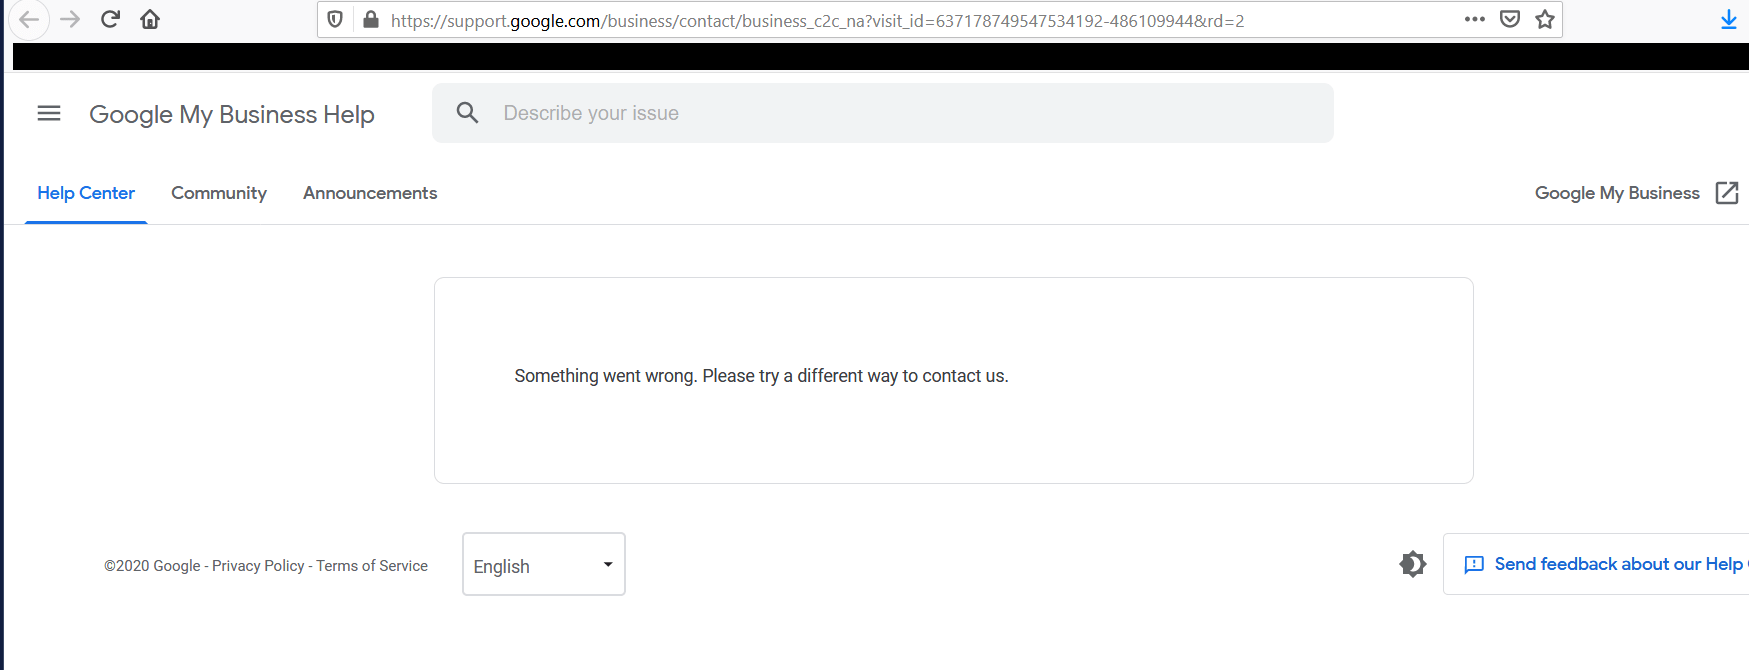Open the Google My Business external link icon
The width and height of the screenshot is (1749, 670).
[x=1727, y=193]
